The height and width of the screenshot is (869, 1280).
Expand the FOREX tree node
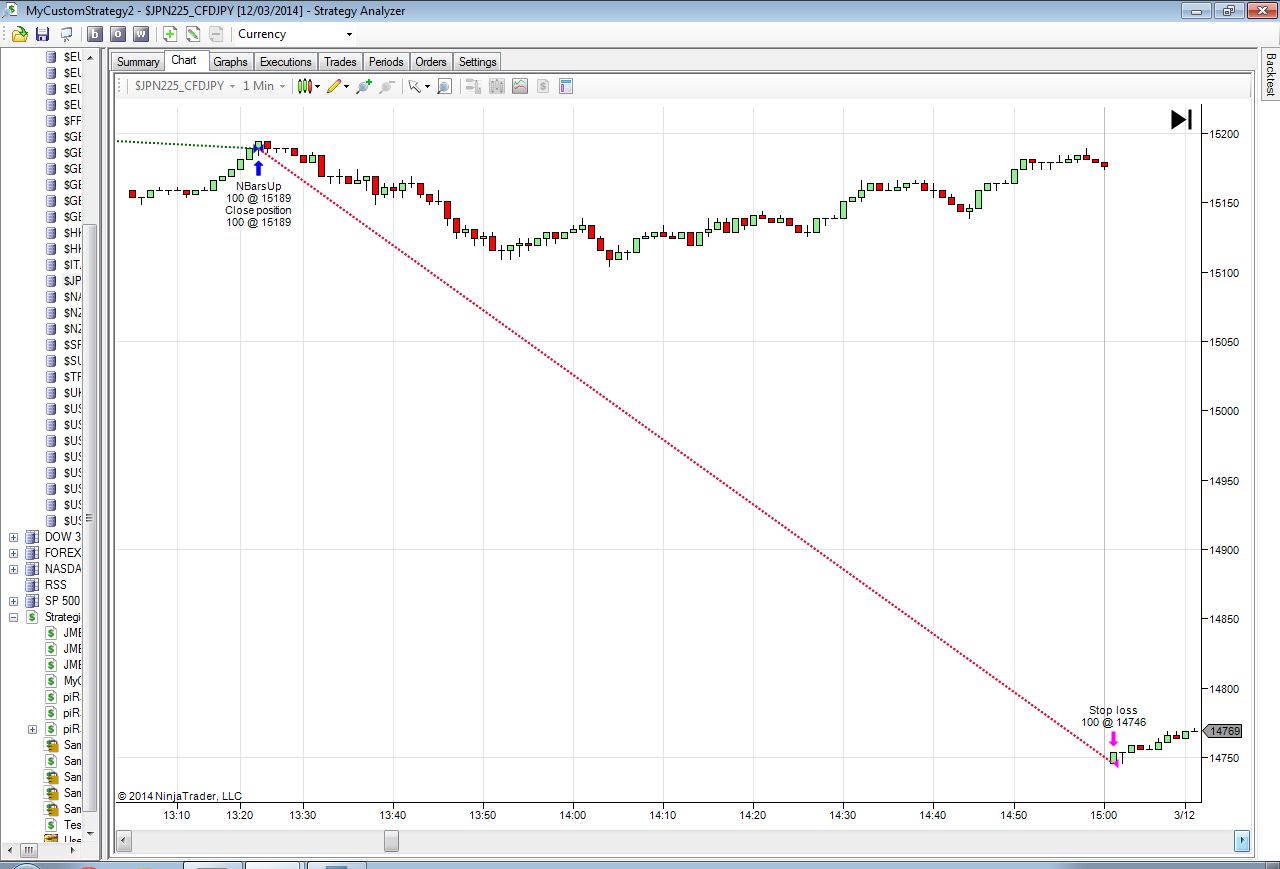[x=13, y=553]
